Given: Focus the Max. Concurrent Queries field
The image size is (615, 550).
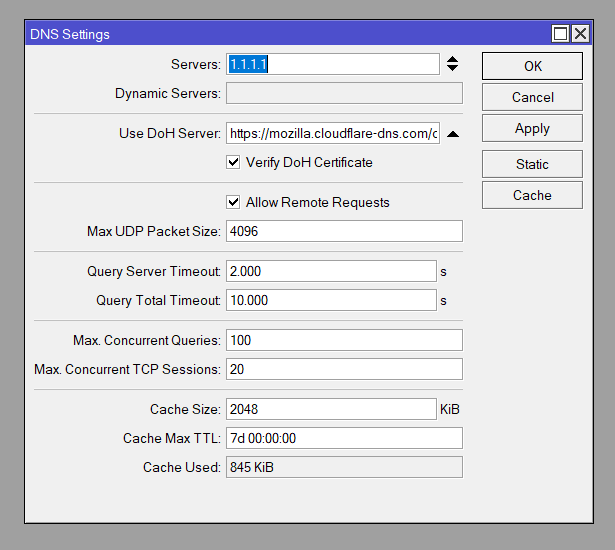Looking at the screenshot, I should (x=344, y=340).
